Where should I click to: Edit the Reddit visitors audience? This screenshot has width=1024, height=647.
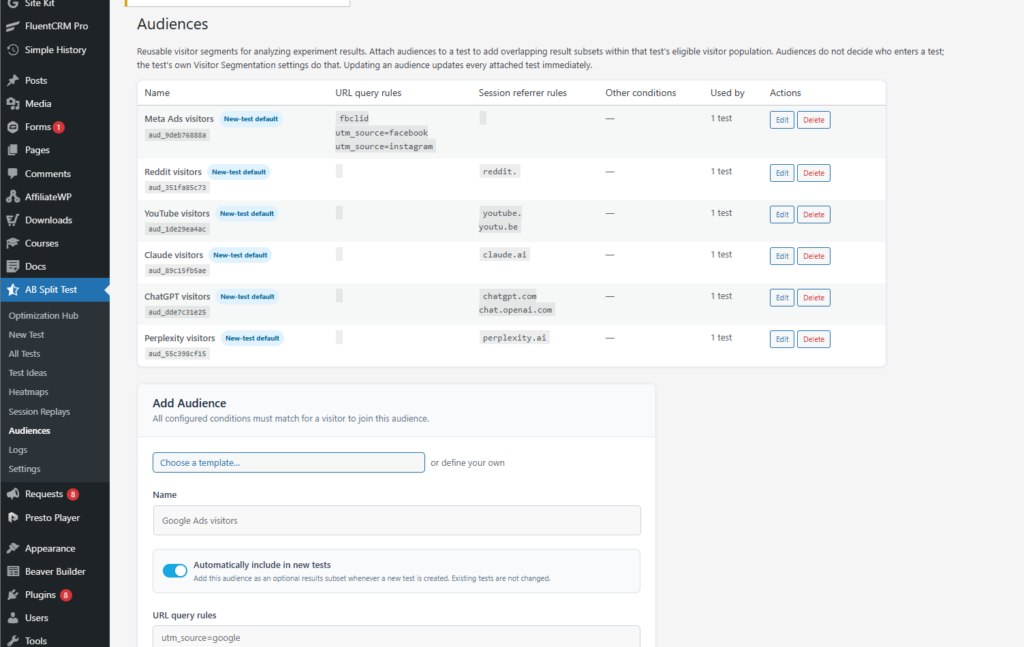[782, 173]
